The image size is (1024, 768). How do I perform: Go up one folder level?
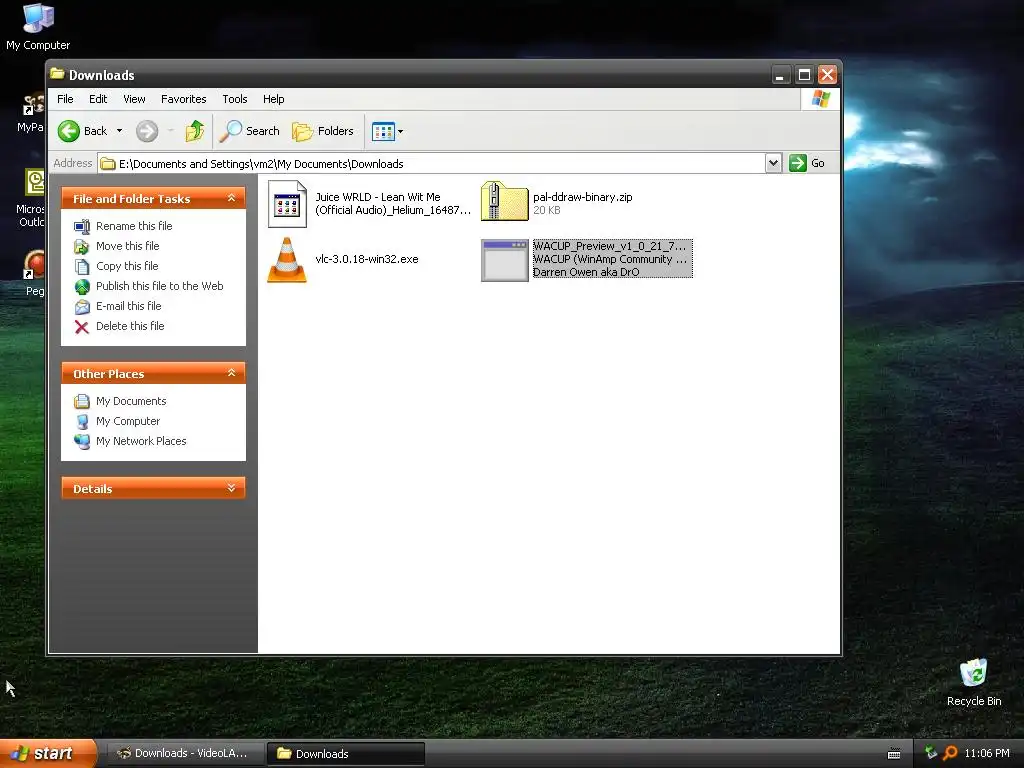pos(195,131)
